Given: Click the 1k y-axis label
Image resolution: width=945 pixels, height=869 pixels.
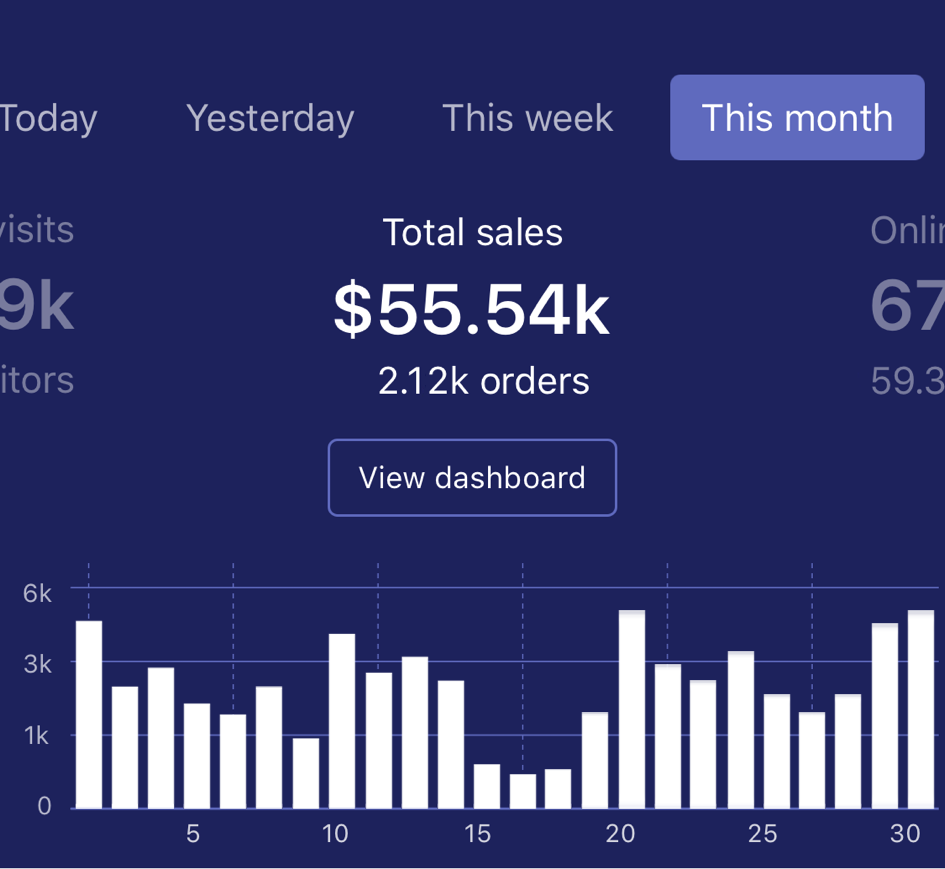Looking at the screenshot, I should coord(38,736).
